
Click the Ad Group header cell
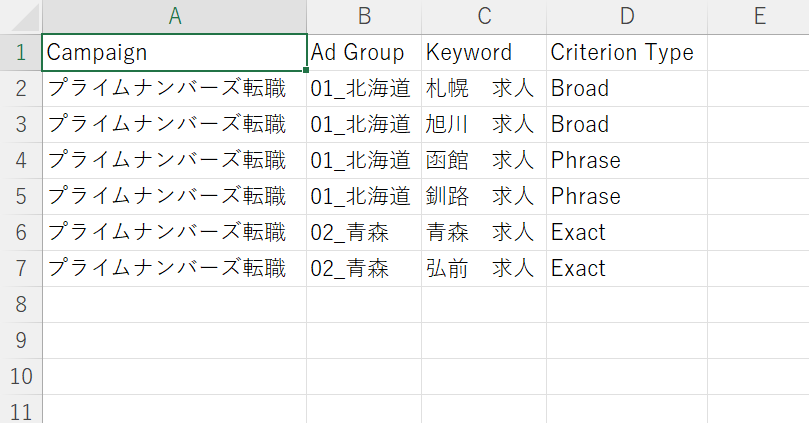click(x=364, y=53)
